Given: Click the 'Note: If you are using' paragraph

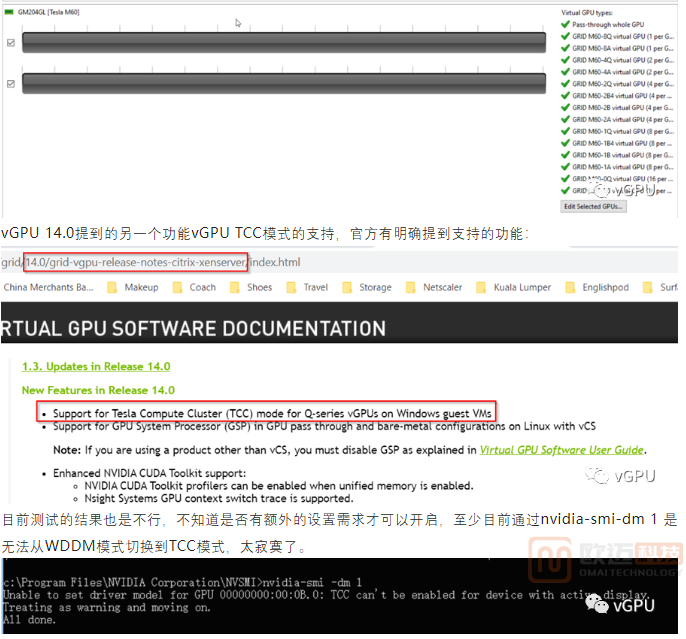Looking at the screenshot, I should coord(350,450).
